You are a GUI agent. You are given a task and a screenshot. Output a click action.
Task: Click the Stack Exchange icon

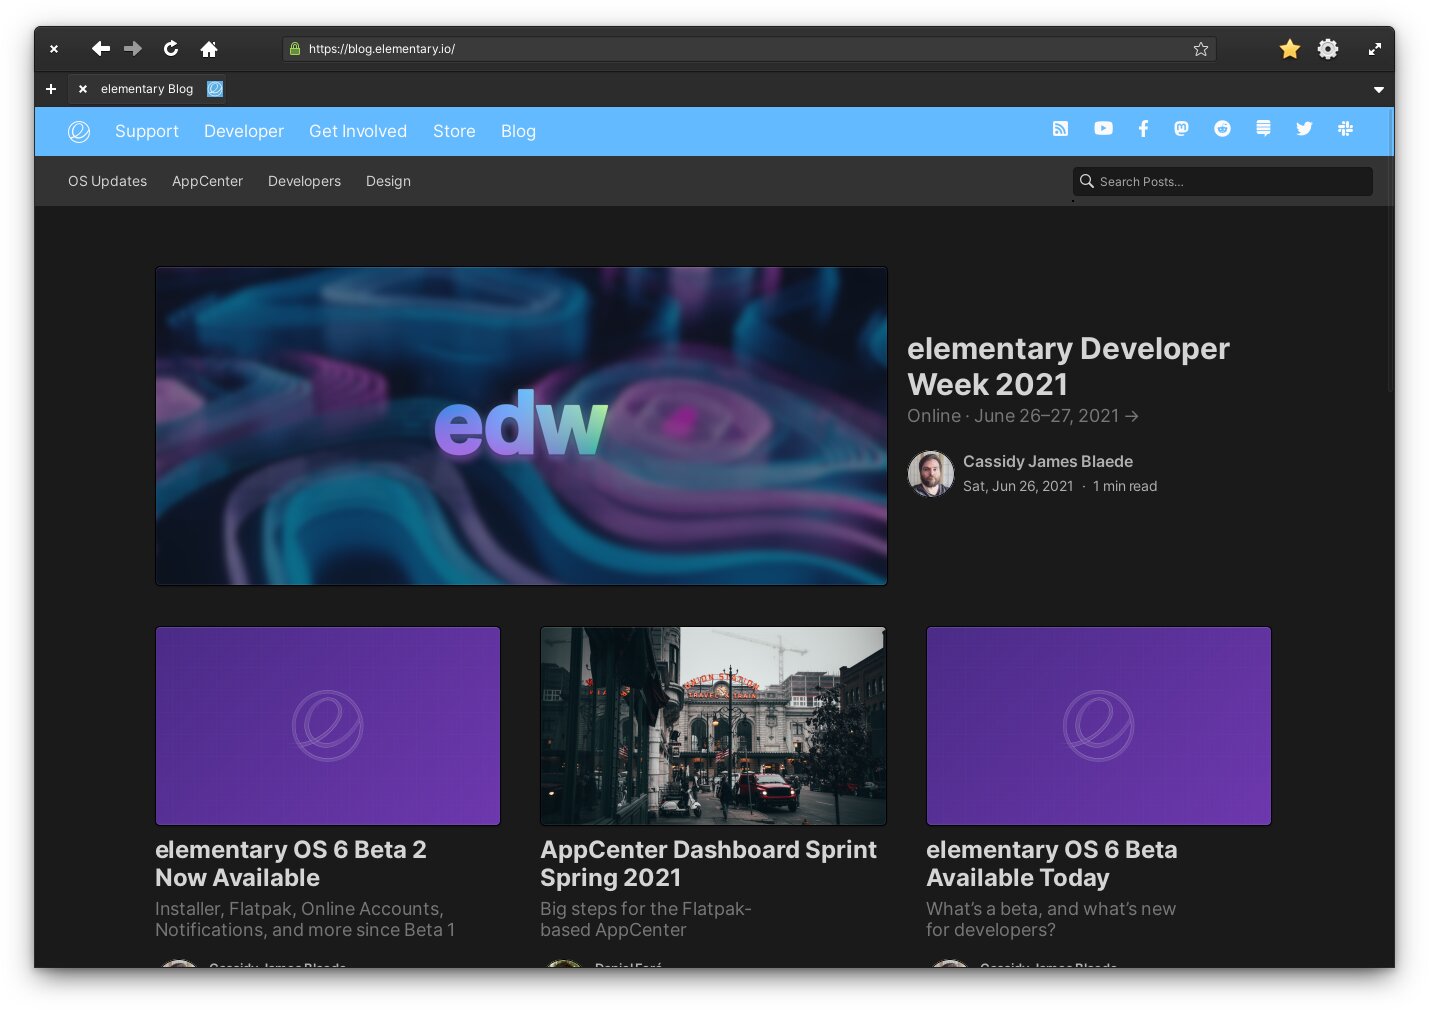tap(1263, 129)
